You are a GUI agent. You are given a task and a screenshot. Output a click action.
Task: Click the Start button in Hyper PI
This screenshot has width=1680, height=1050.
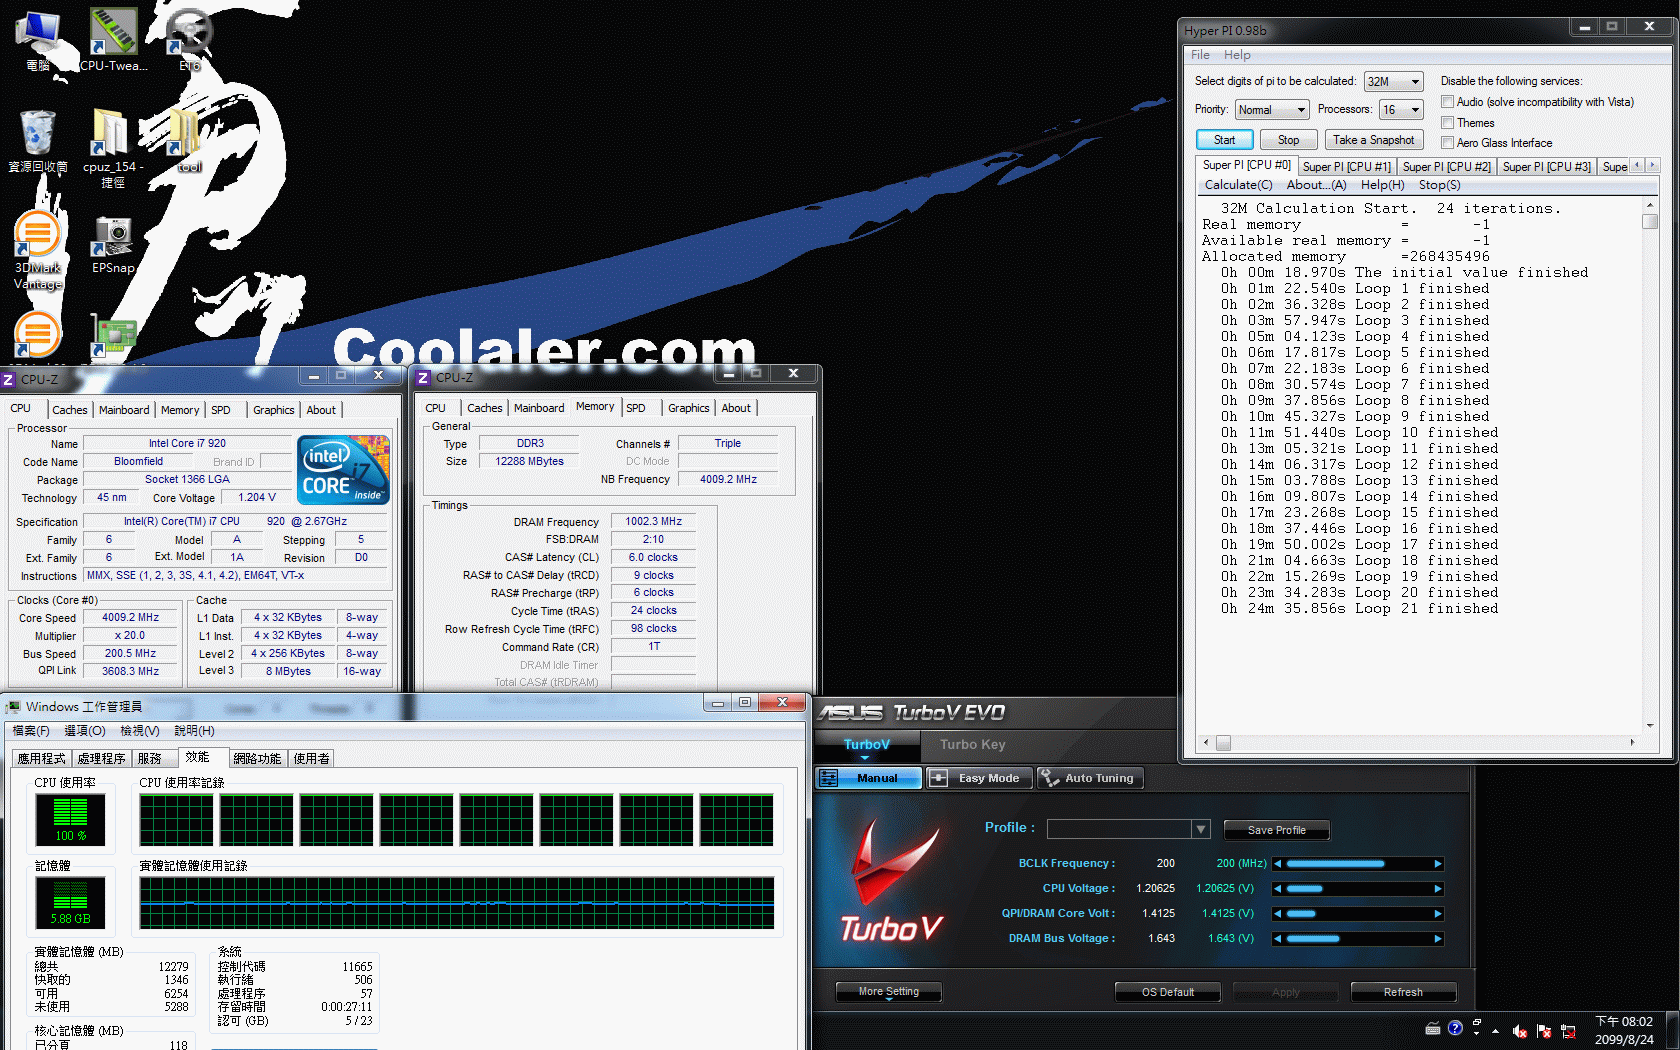pos(1224,140)
